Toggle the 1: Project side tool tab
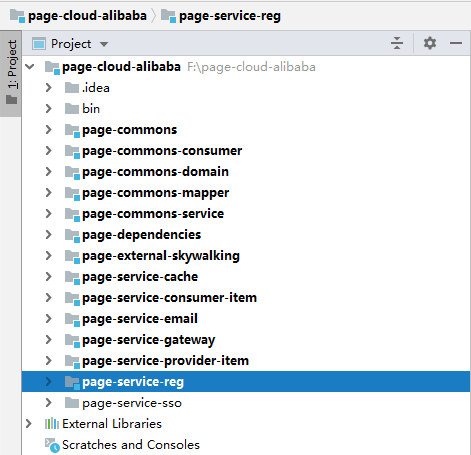The image size is (471, 455). tap(11, 73)
